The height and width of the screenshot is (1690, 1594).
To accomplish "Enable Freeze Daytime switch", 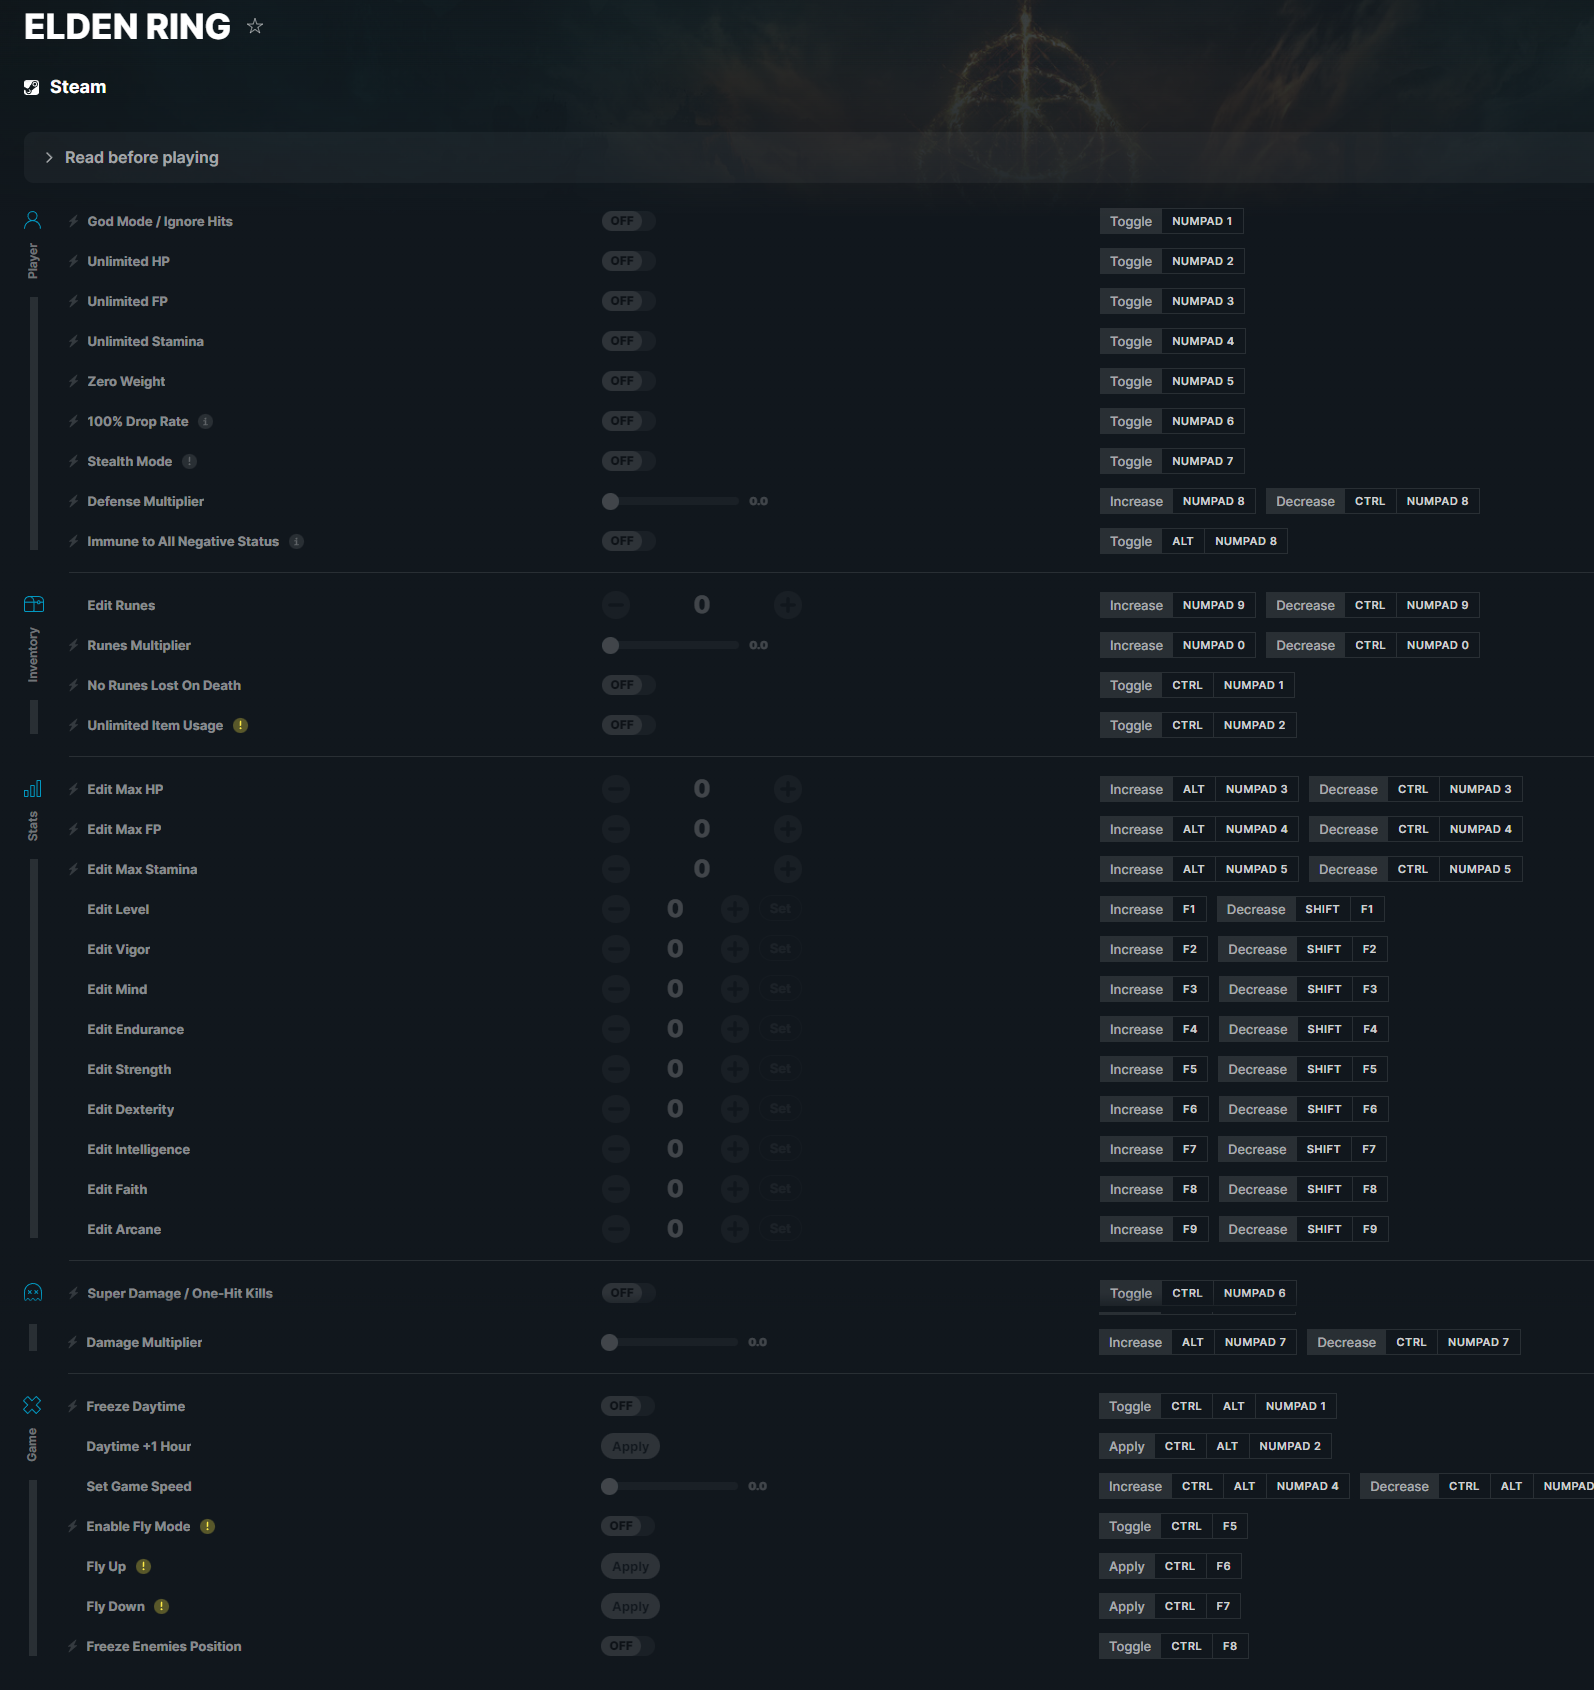I will coord(627,1406).
